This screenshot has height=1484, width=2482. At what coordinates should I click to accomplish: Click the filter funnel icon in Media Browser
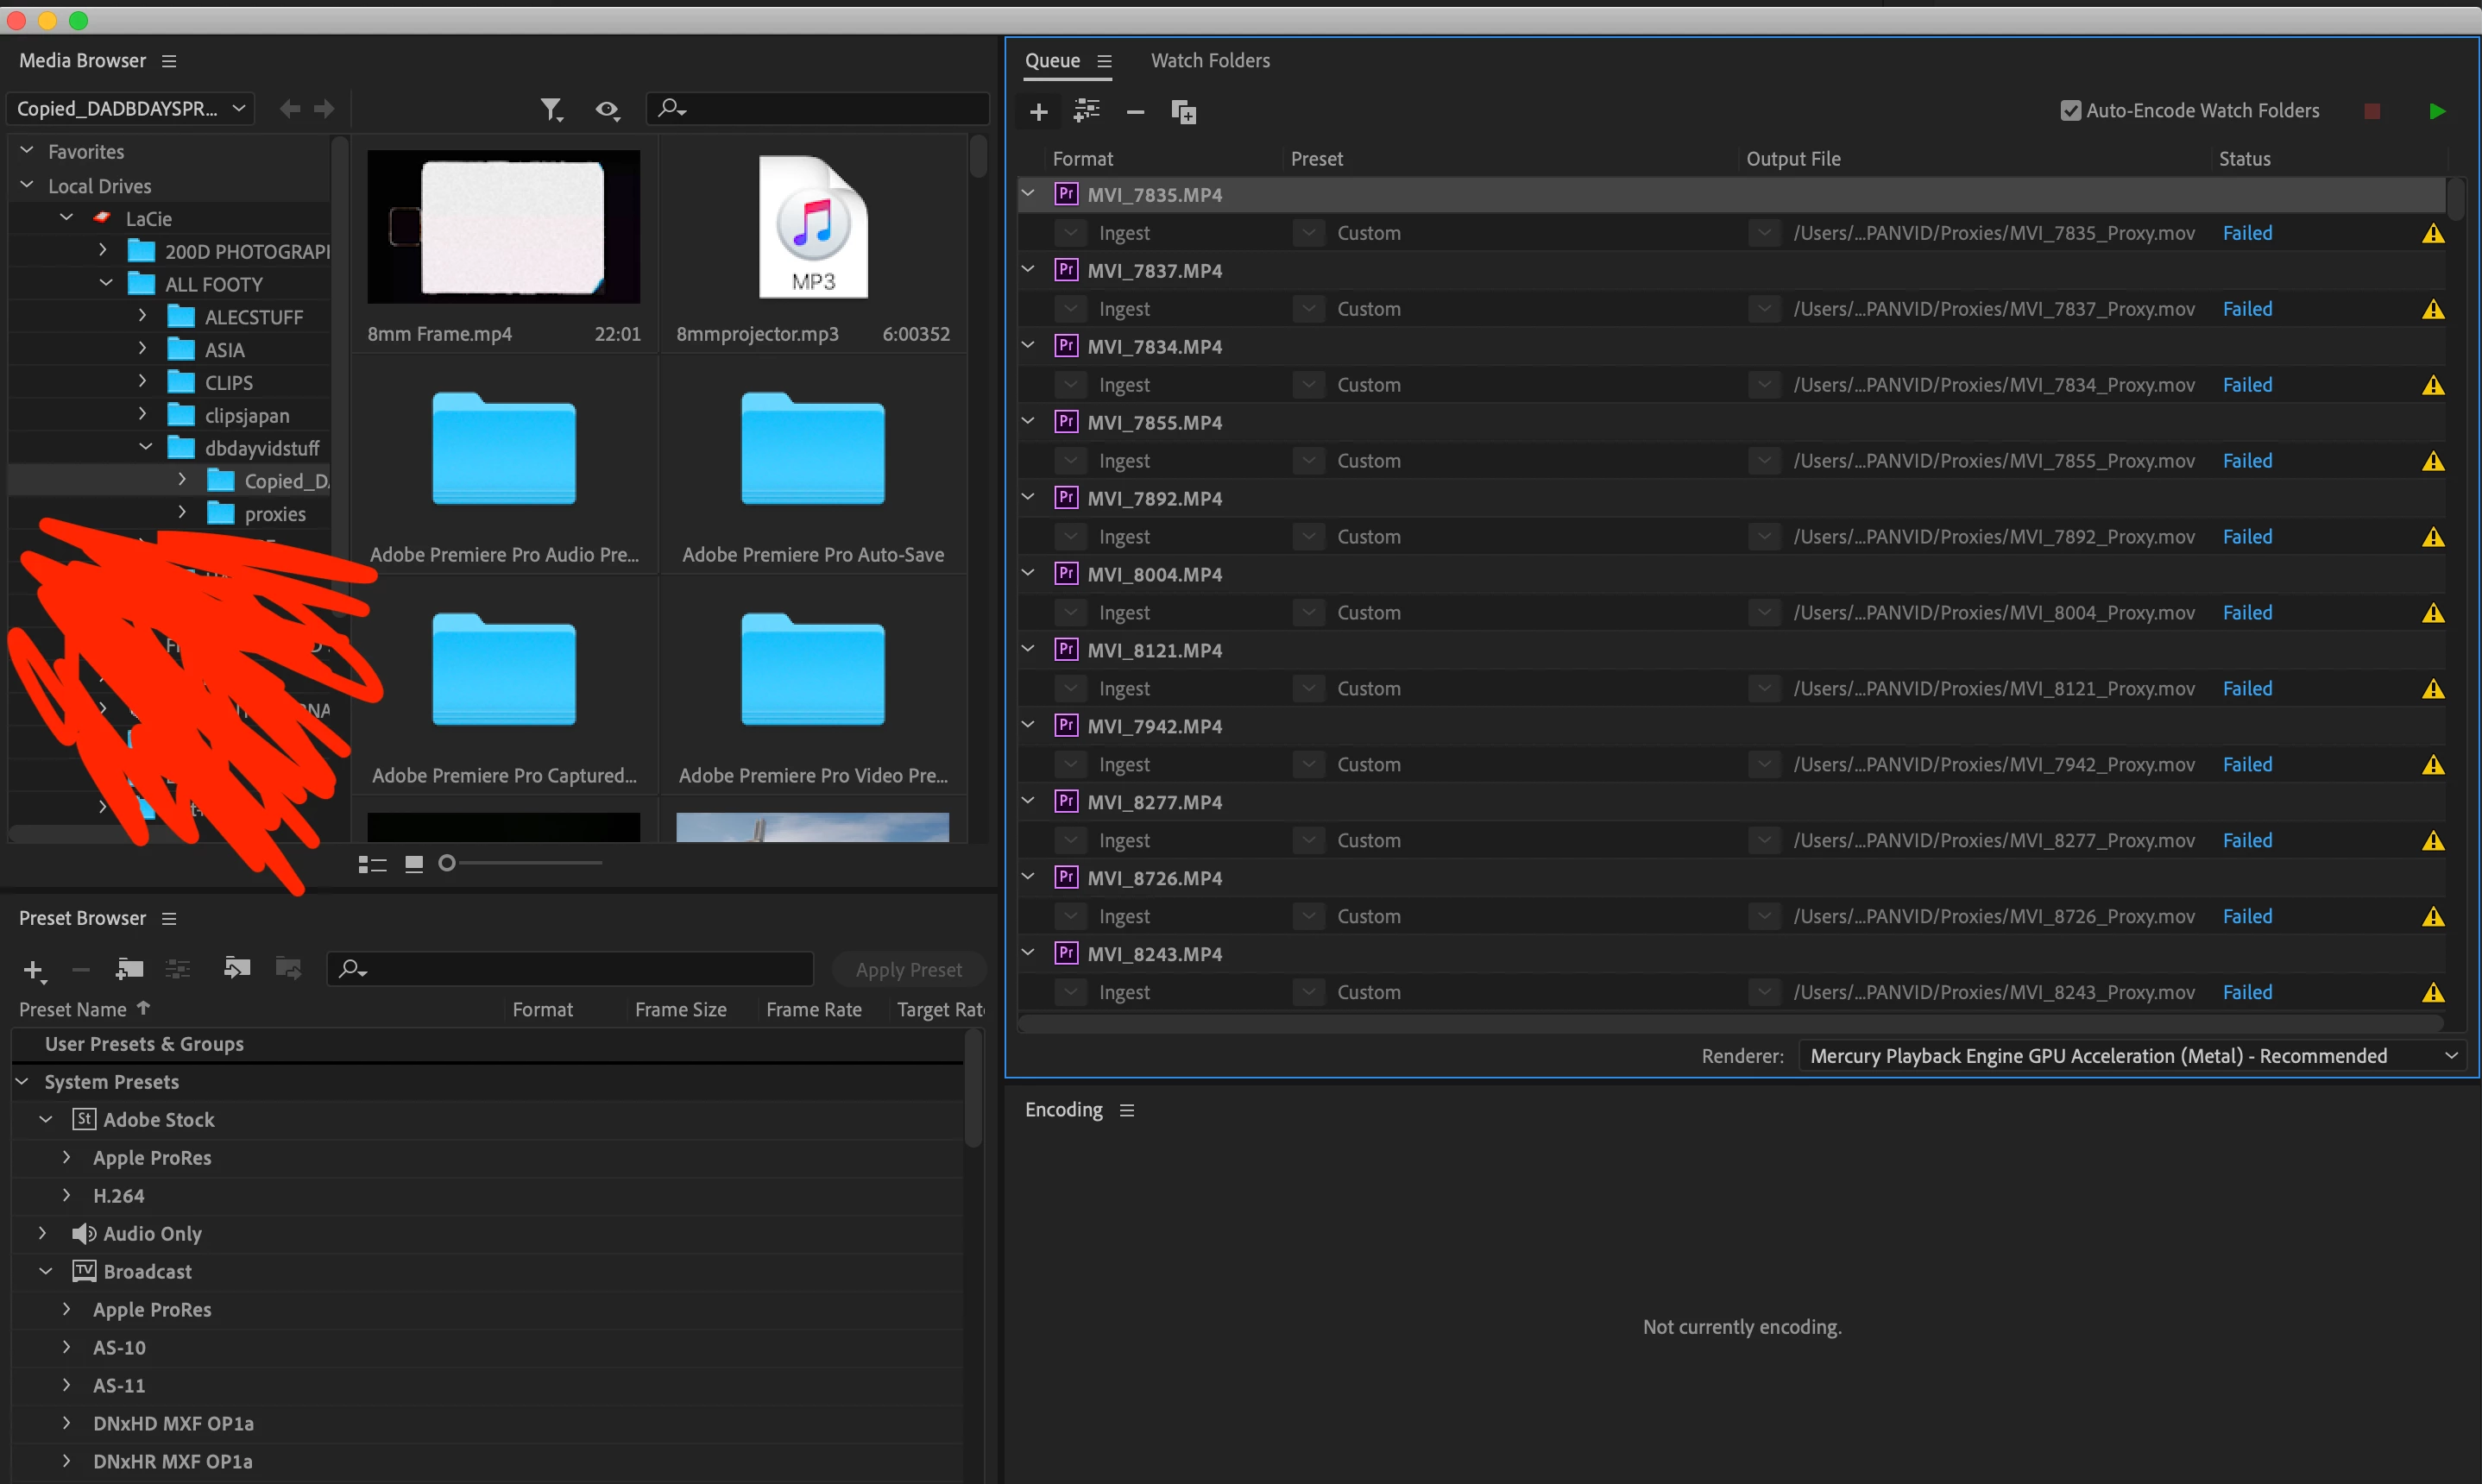[551, 109]
